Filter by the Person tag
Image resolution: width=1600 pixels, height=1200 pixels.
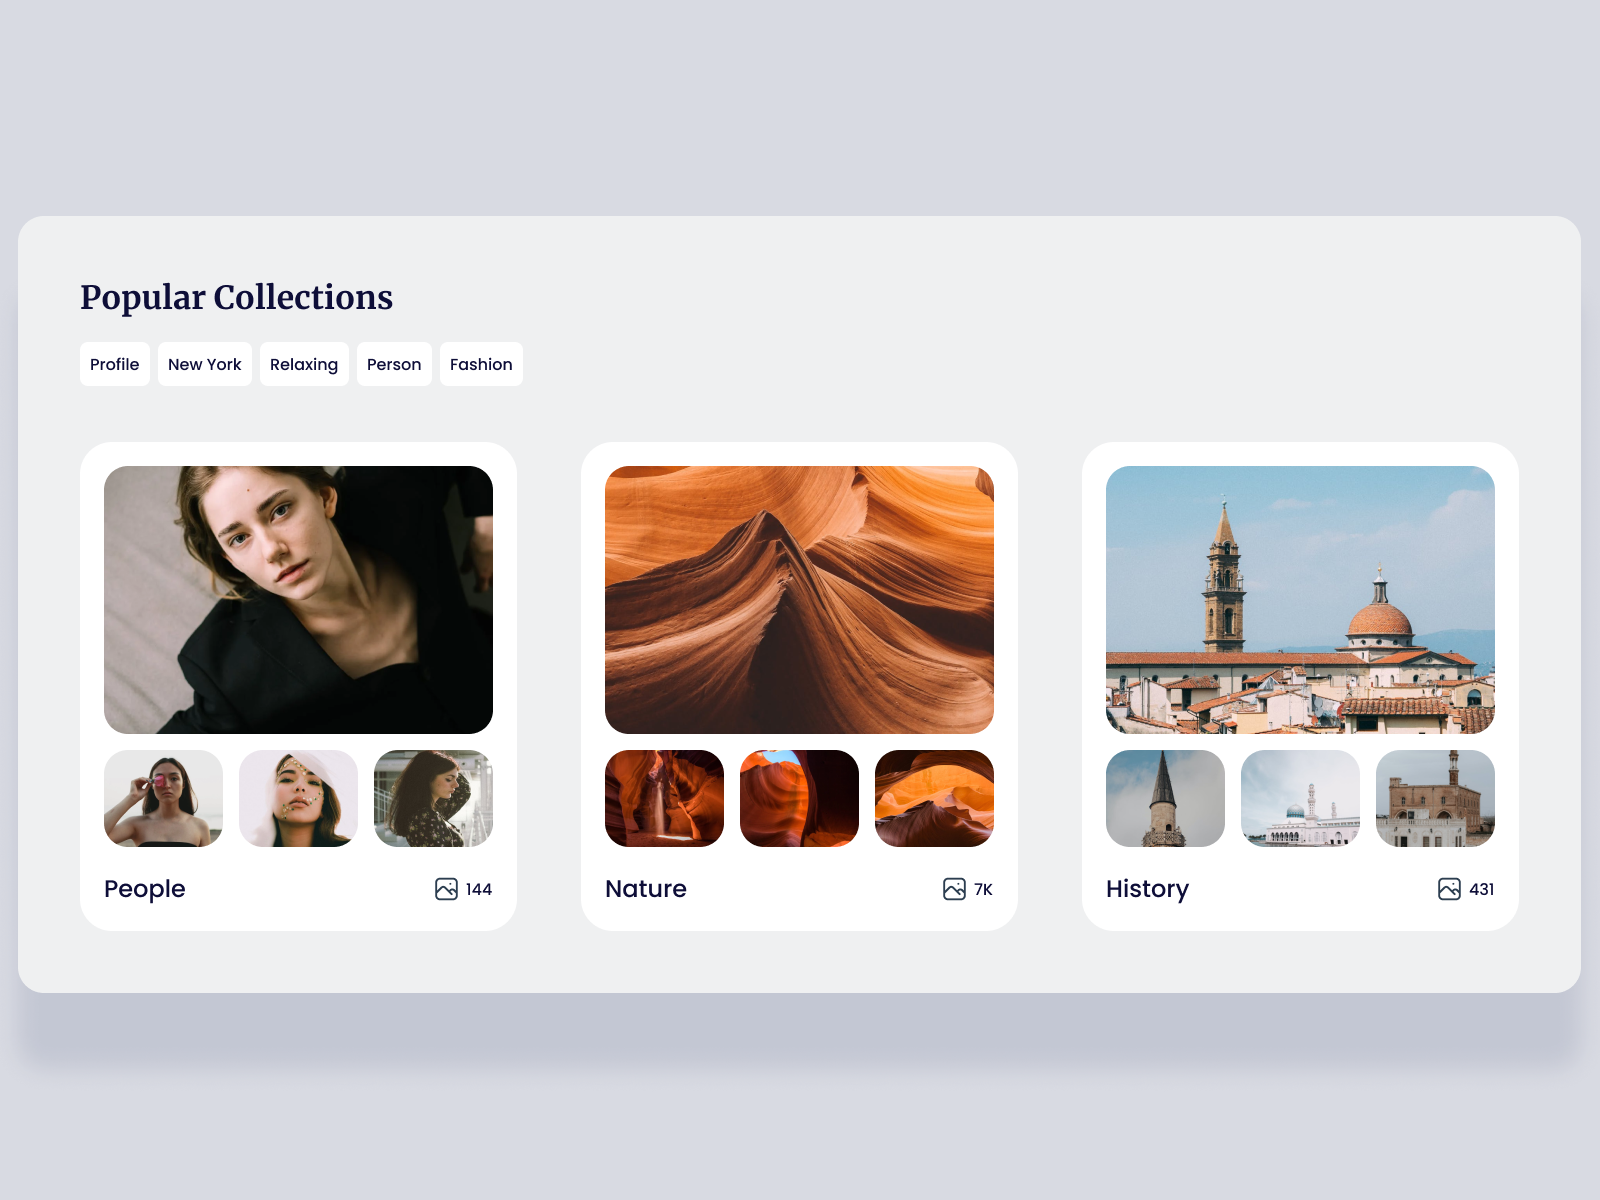(x=394, y=364)
